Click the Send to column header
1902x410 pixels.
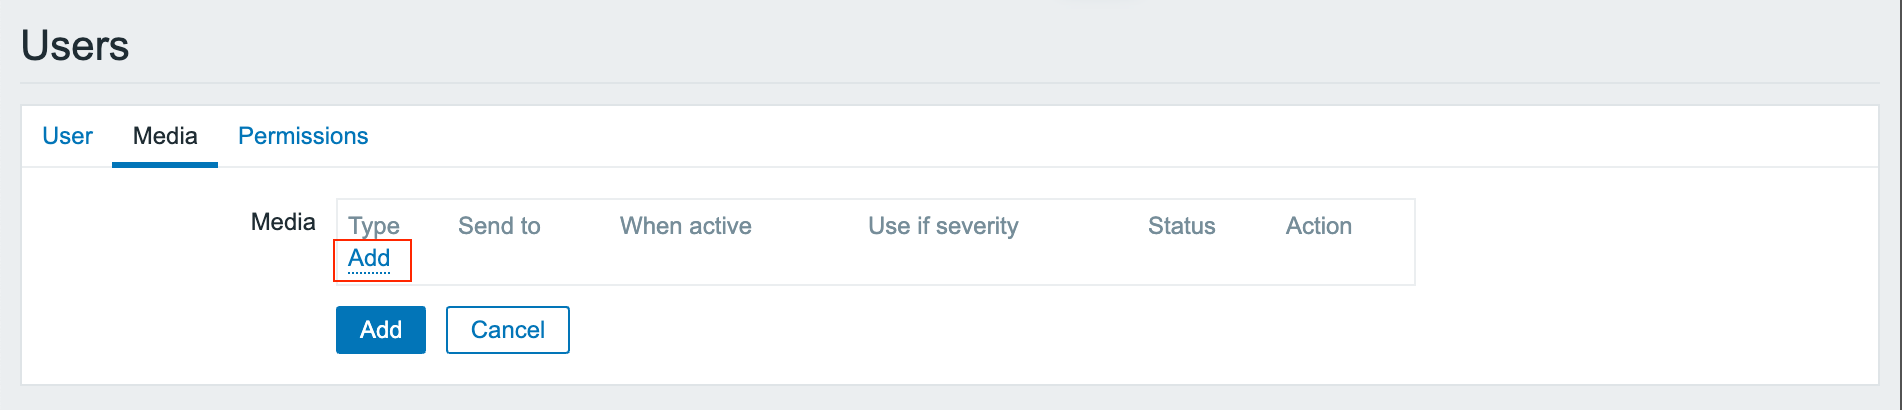499,226
